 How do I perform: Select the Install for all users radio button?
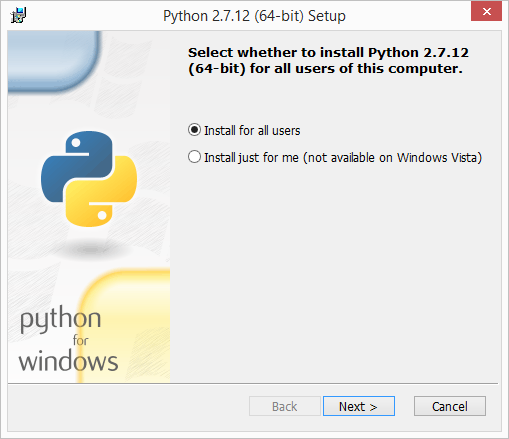[x=194, y=130]
